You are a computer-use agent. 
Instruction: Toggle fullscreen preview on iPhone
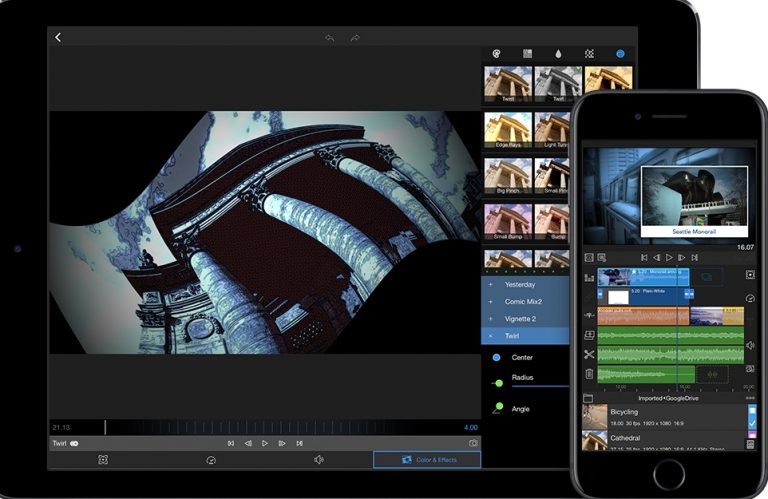tap(589, 258)
